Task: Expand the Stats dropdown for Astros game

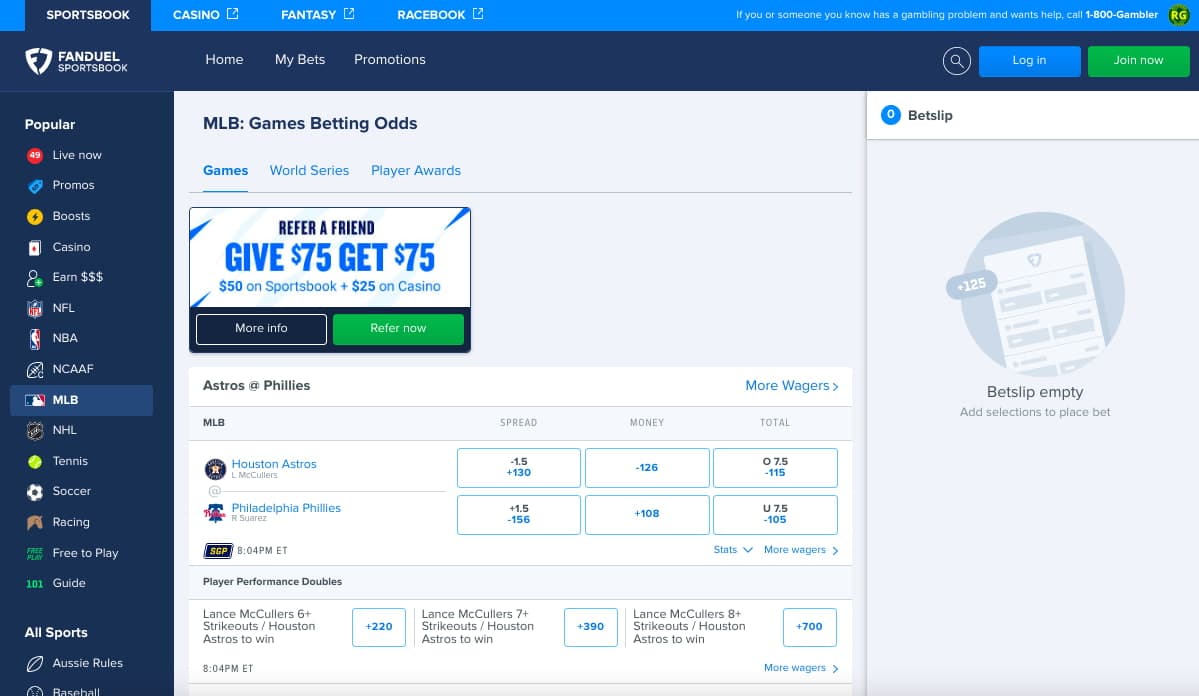Action: pos(733,550)
